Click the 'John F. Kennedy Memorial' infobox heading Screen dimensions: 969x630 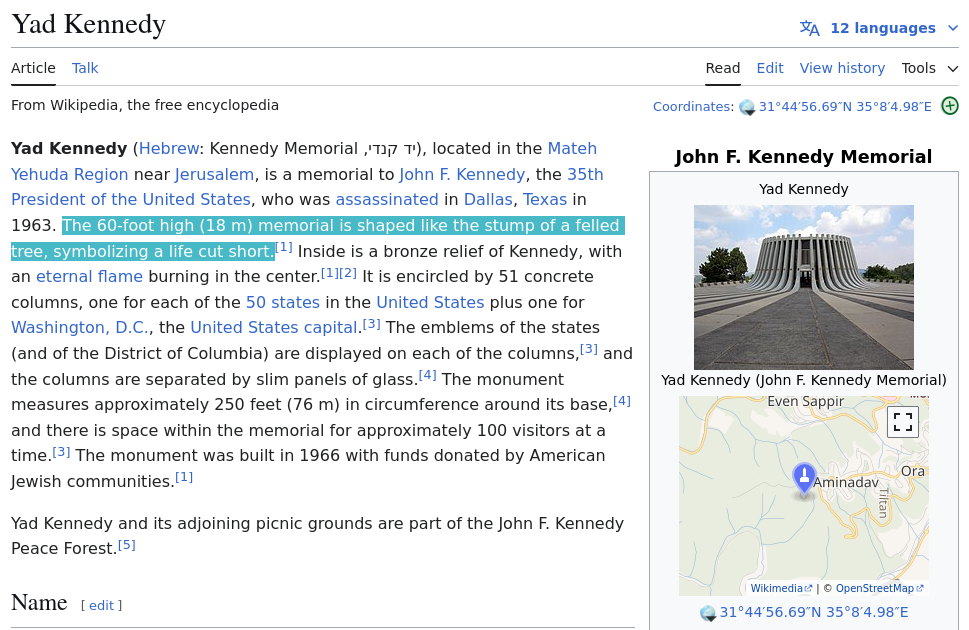click(803, 156)
